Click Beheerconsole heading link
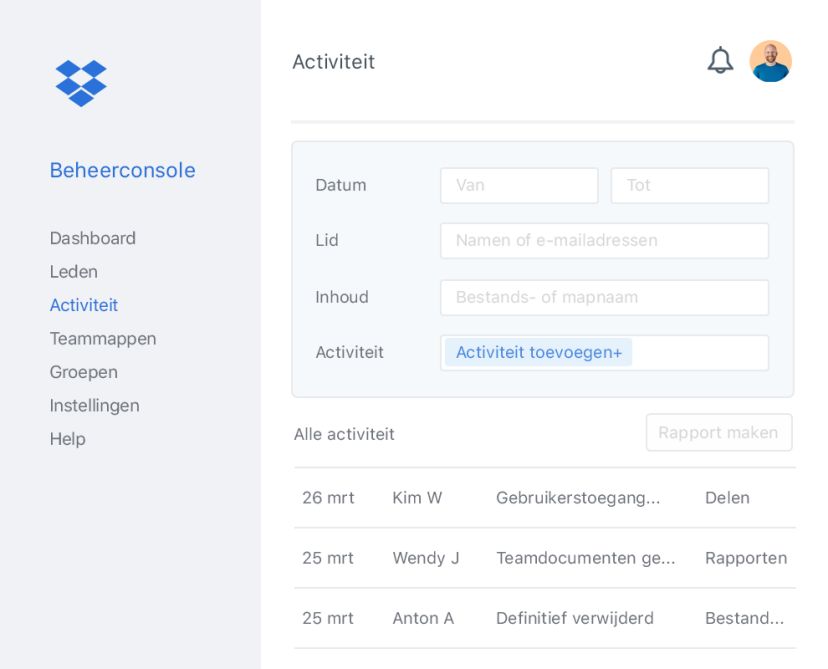Screen dimensions: 828x669 [122, 171]
